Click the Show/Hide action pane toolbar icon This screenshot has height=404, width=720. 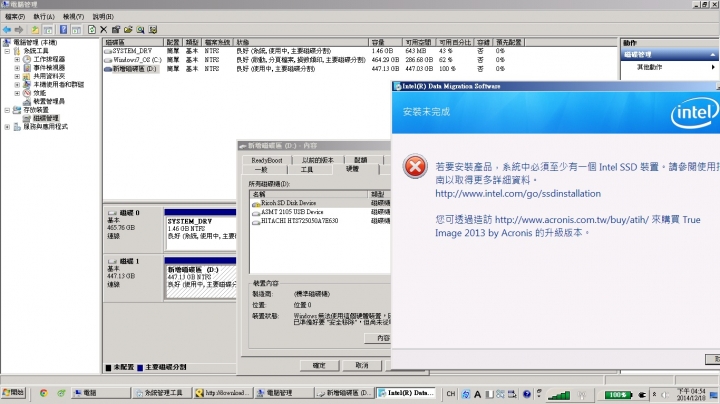click(76, 30)
